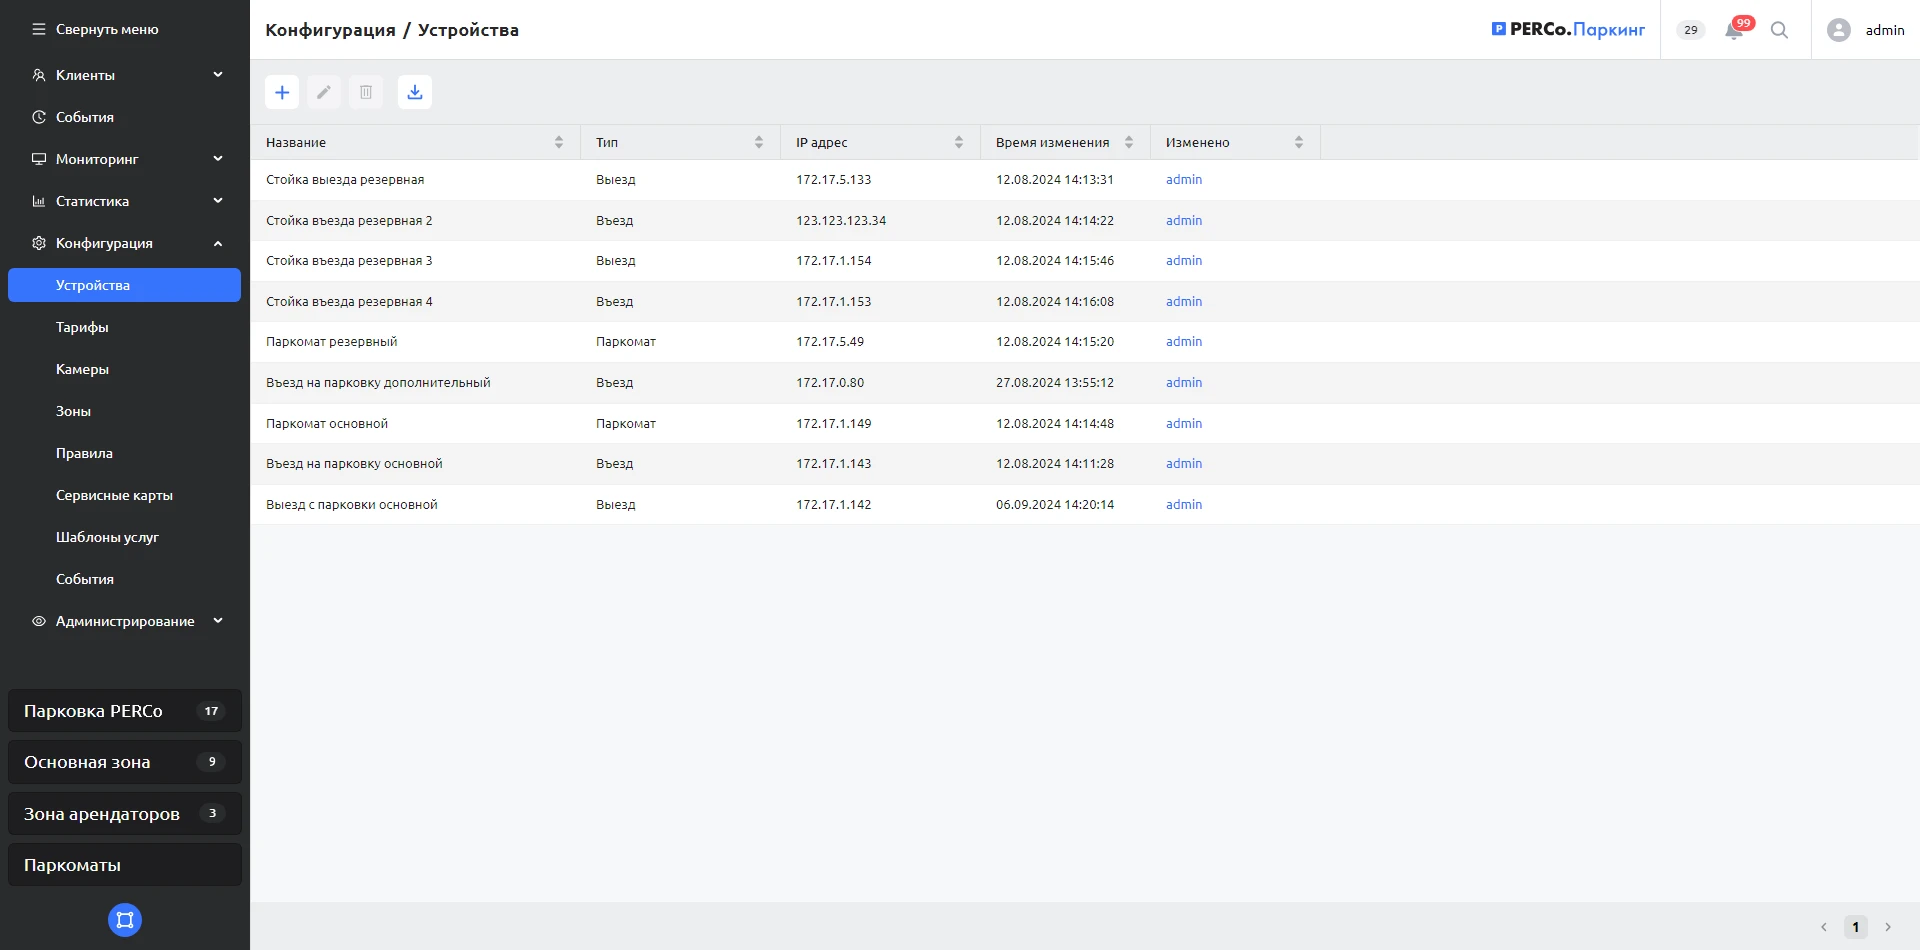1920x950 pixels.
Task: Open the notifications bell icon
Action: (1734, 30)
